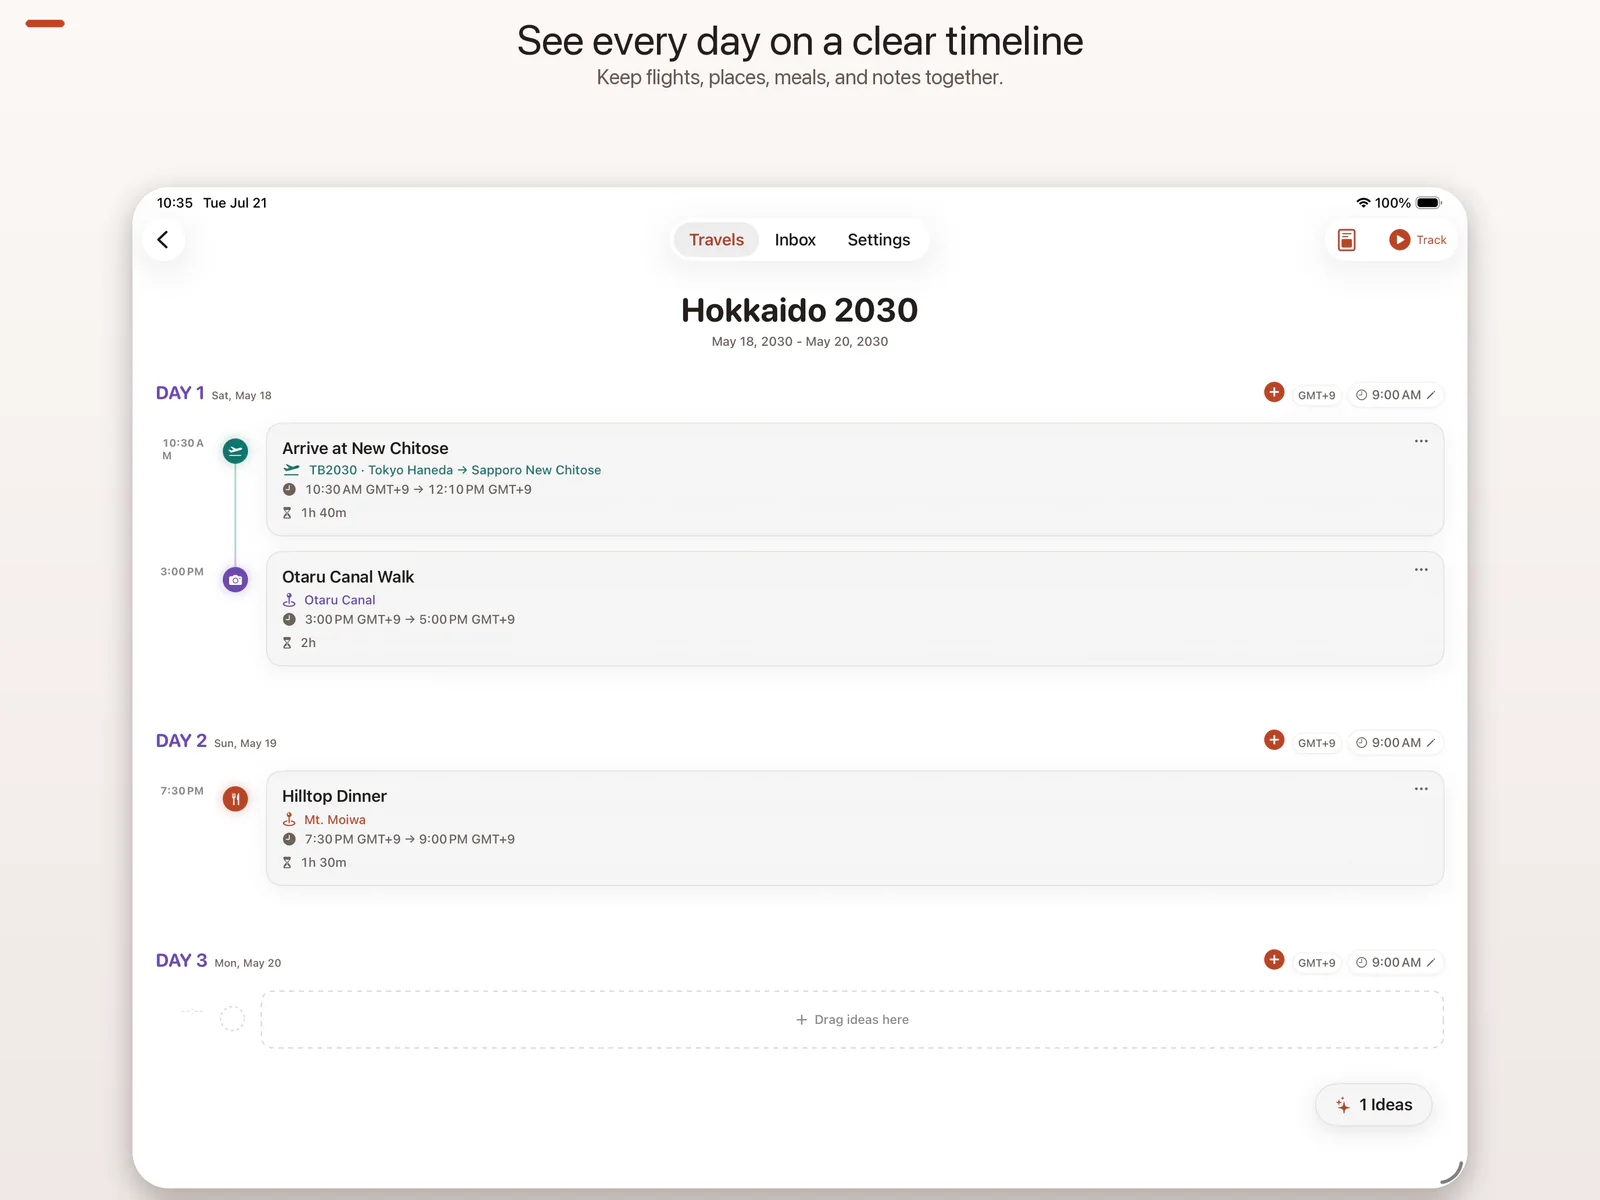Viewport: 1600px width, 1200px height.
Task: Change the Day 2 GMT+9 timezone
Action: pyautogui.click(x=1316, y=743)
